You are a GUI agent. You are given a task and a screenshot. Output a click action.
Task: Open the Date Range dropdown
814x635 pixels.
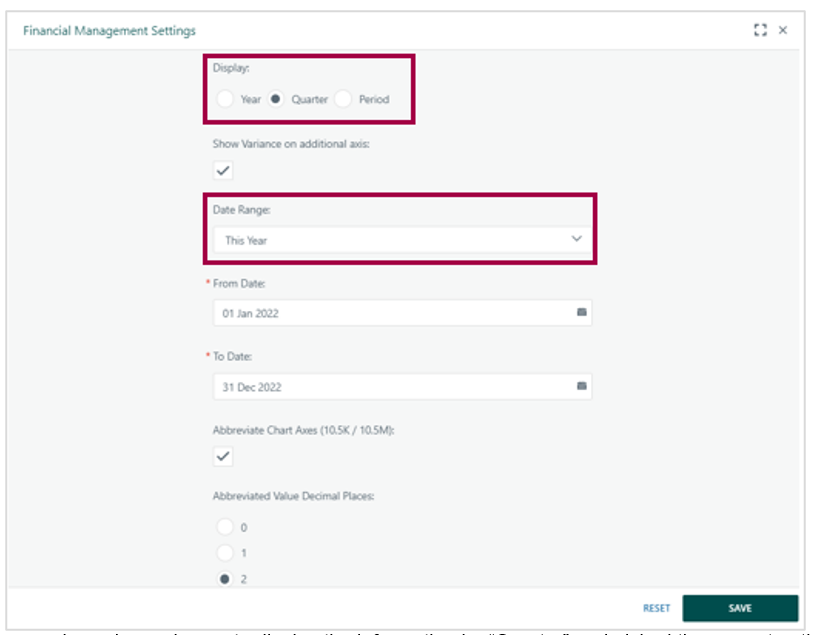(x=402, y=240)
